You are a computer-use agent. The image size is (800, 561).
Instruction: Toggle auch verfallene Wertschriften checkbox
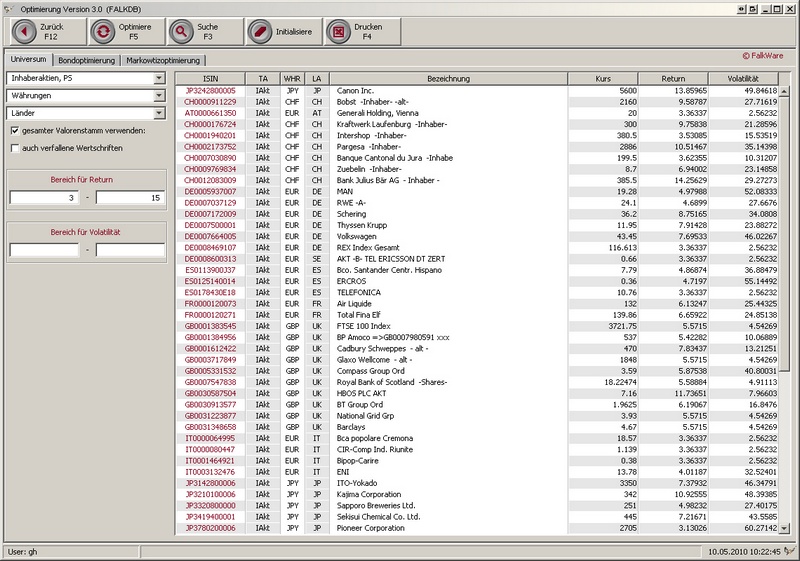15,148
